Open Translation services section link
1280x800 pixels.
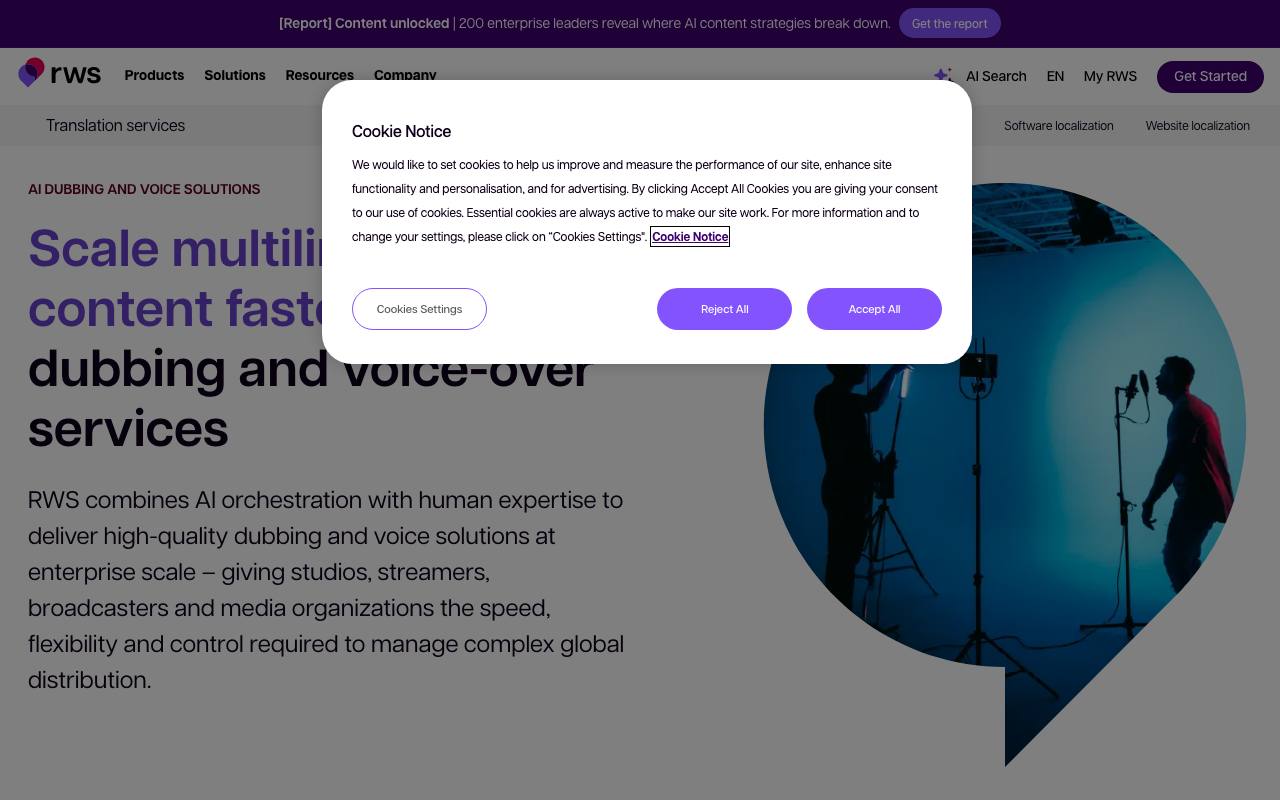(115, 125)
